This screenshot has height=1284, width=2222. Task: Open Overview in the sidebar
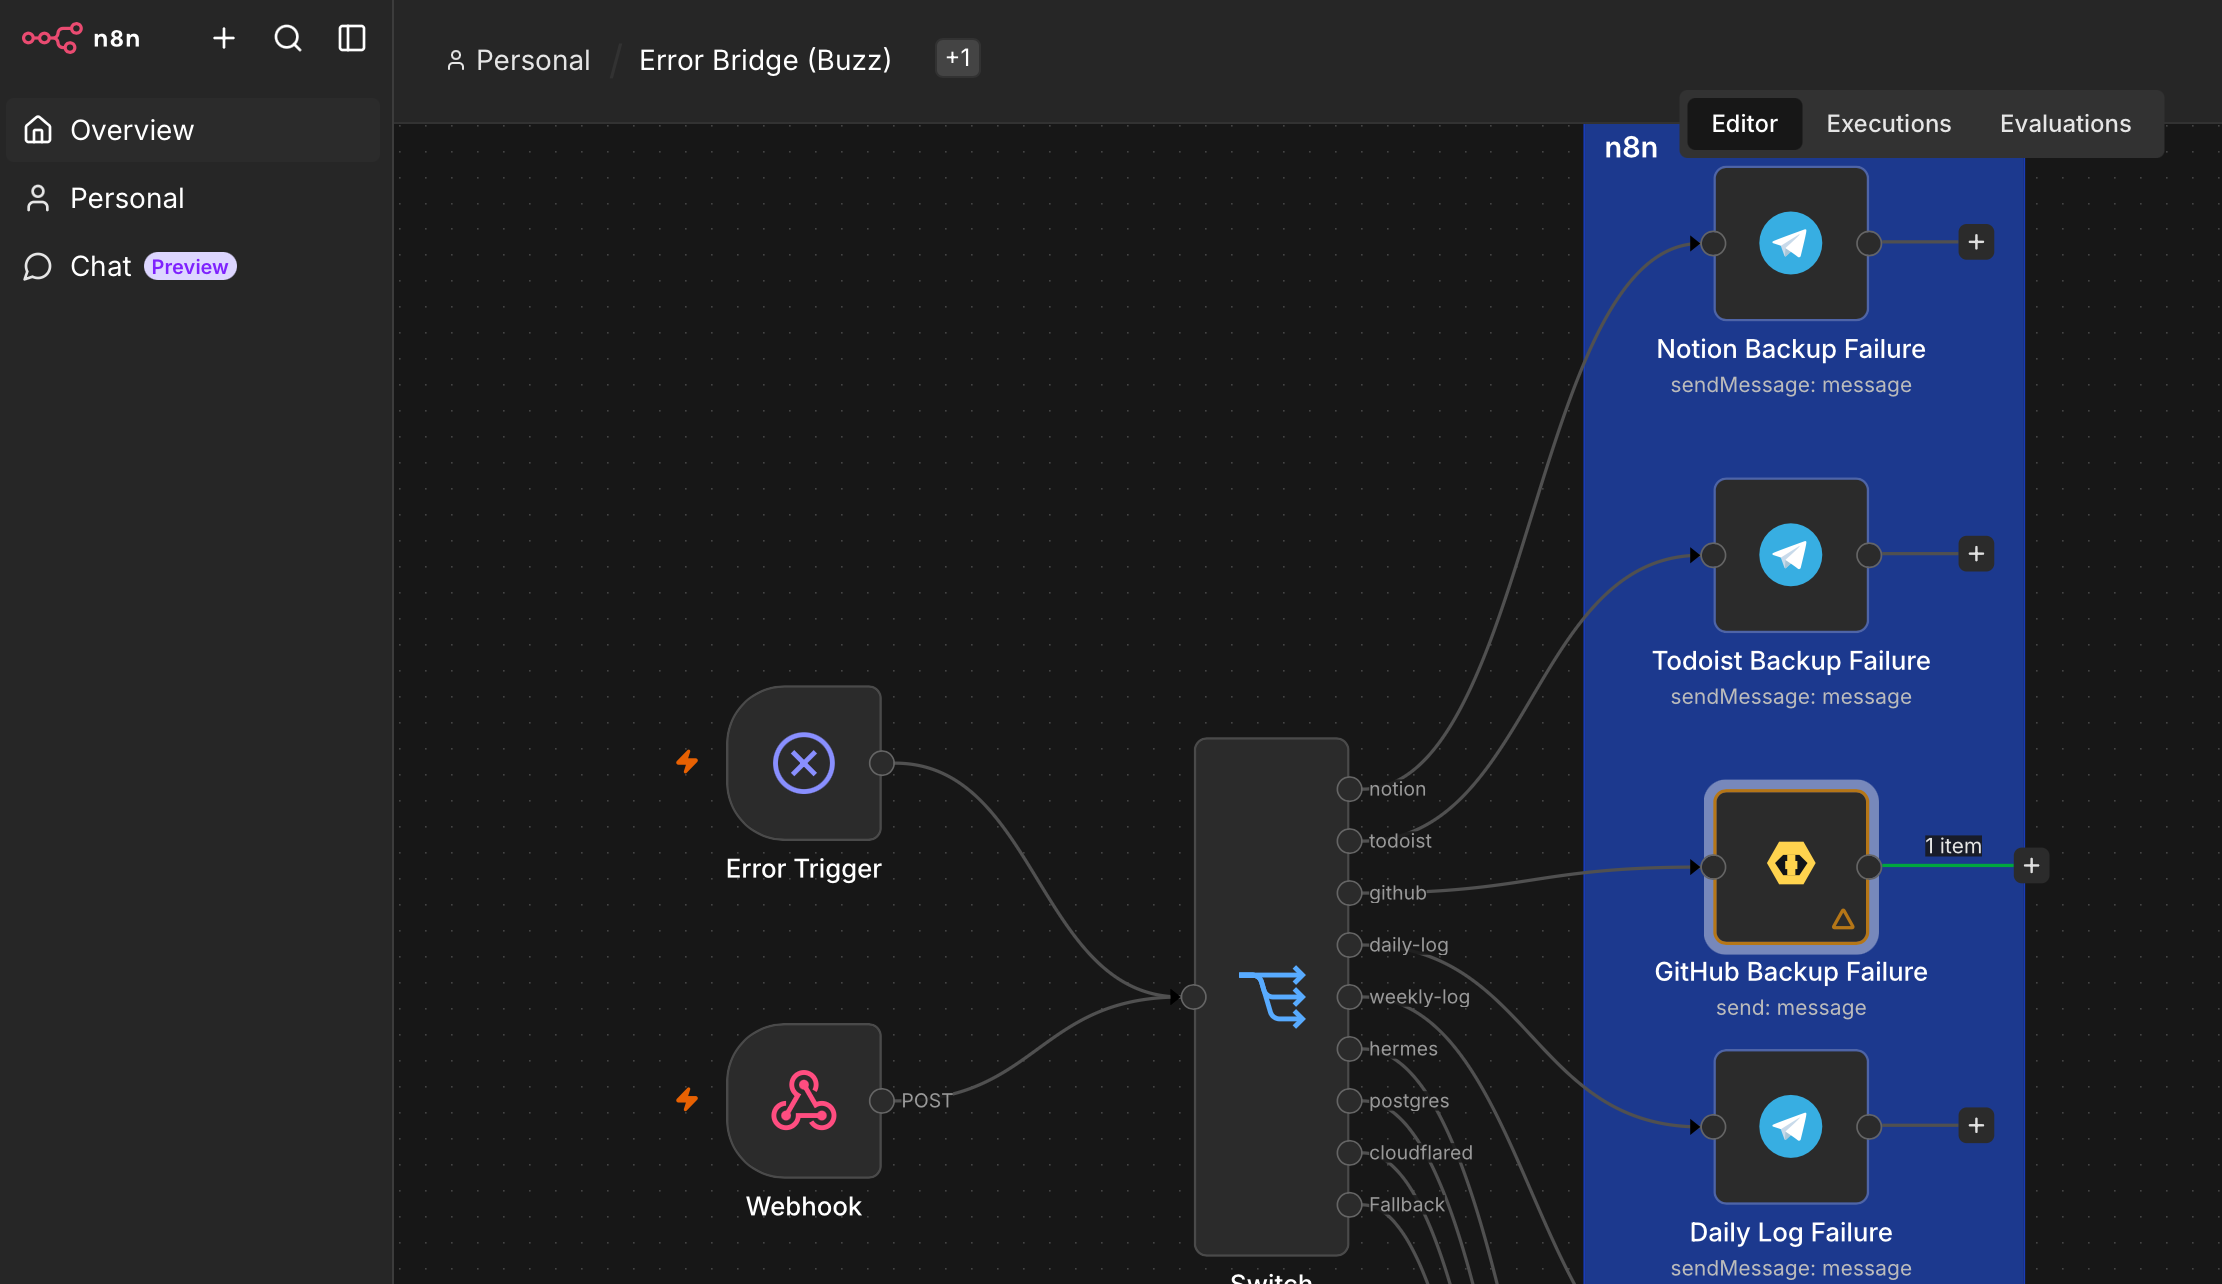coord(193,130)
